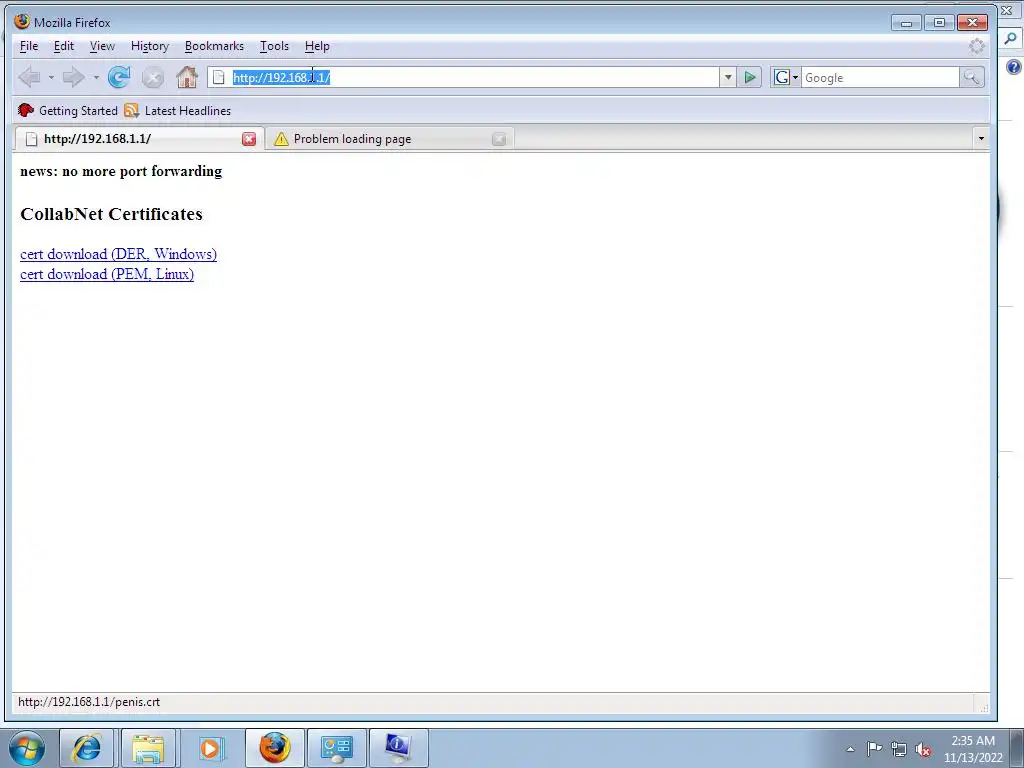
Task: Switch to the http://192.168.1.1/ tab
Action: (138, 138)
